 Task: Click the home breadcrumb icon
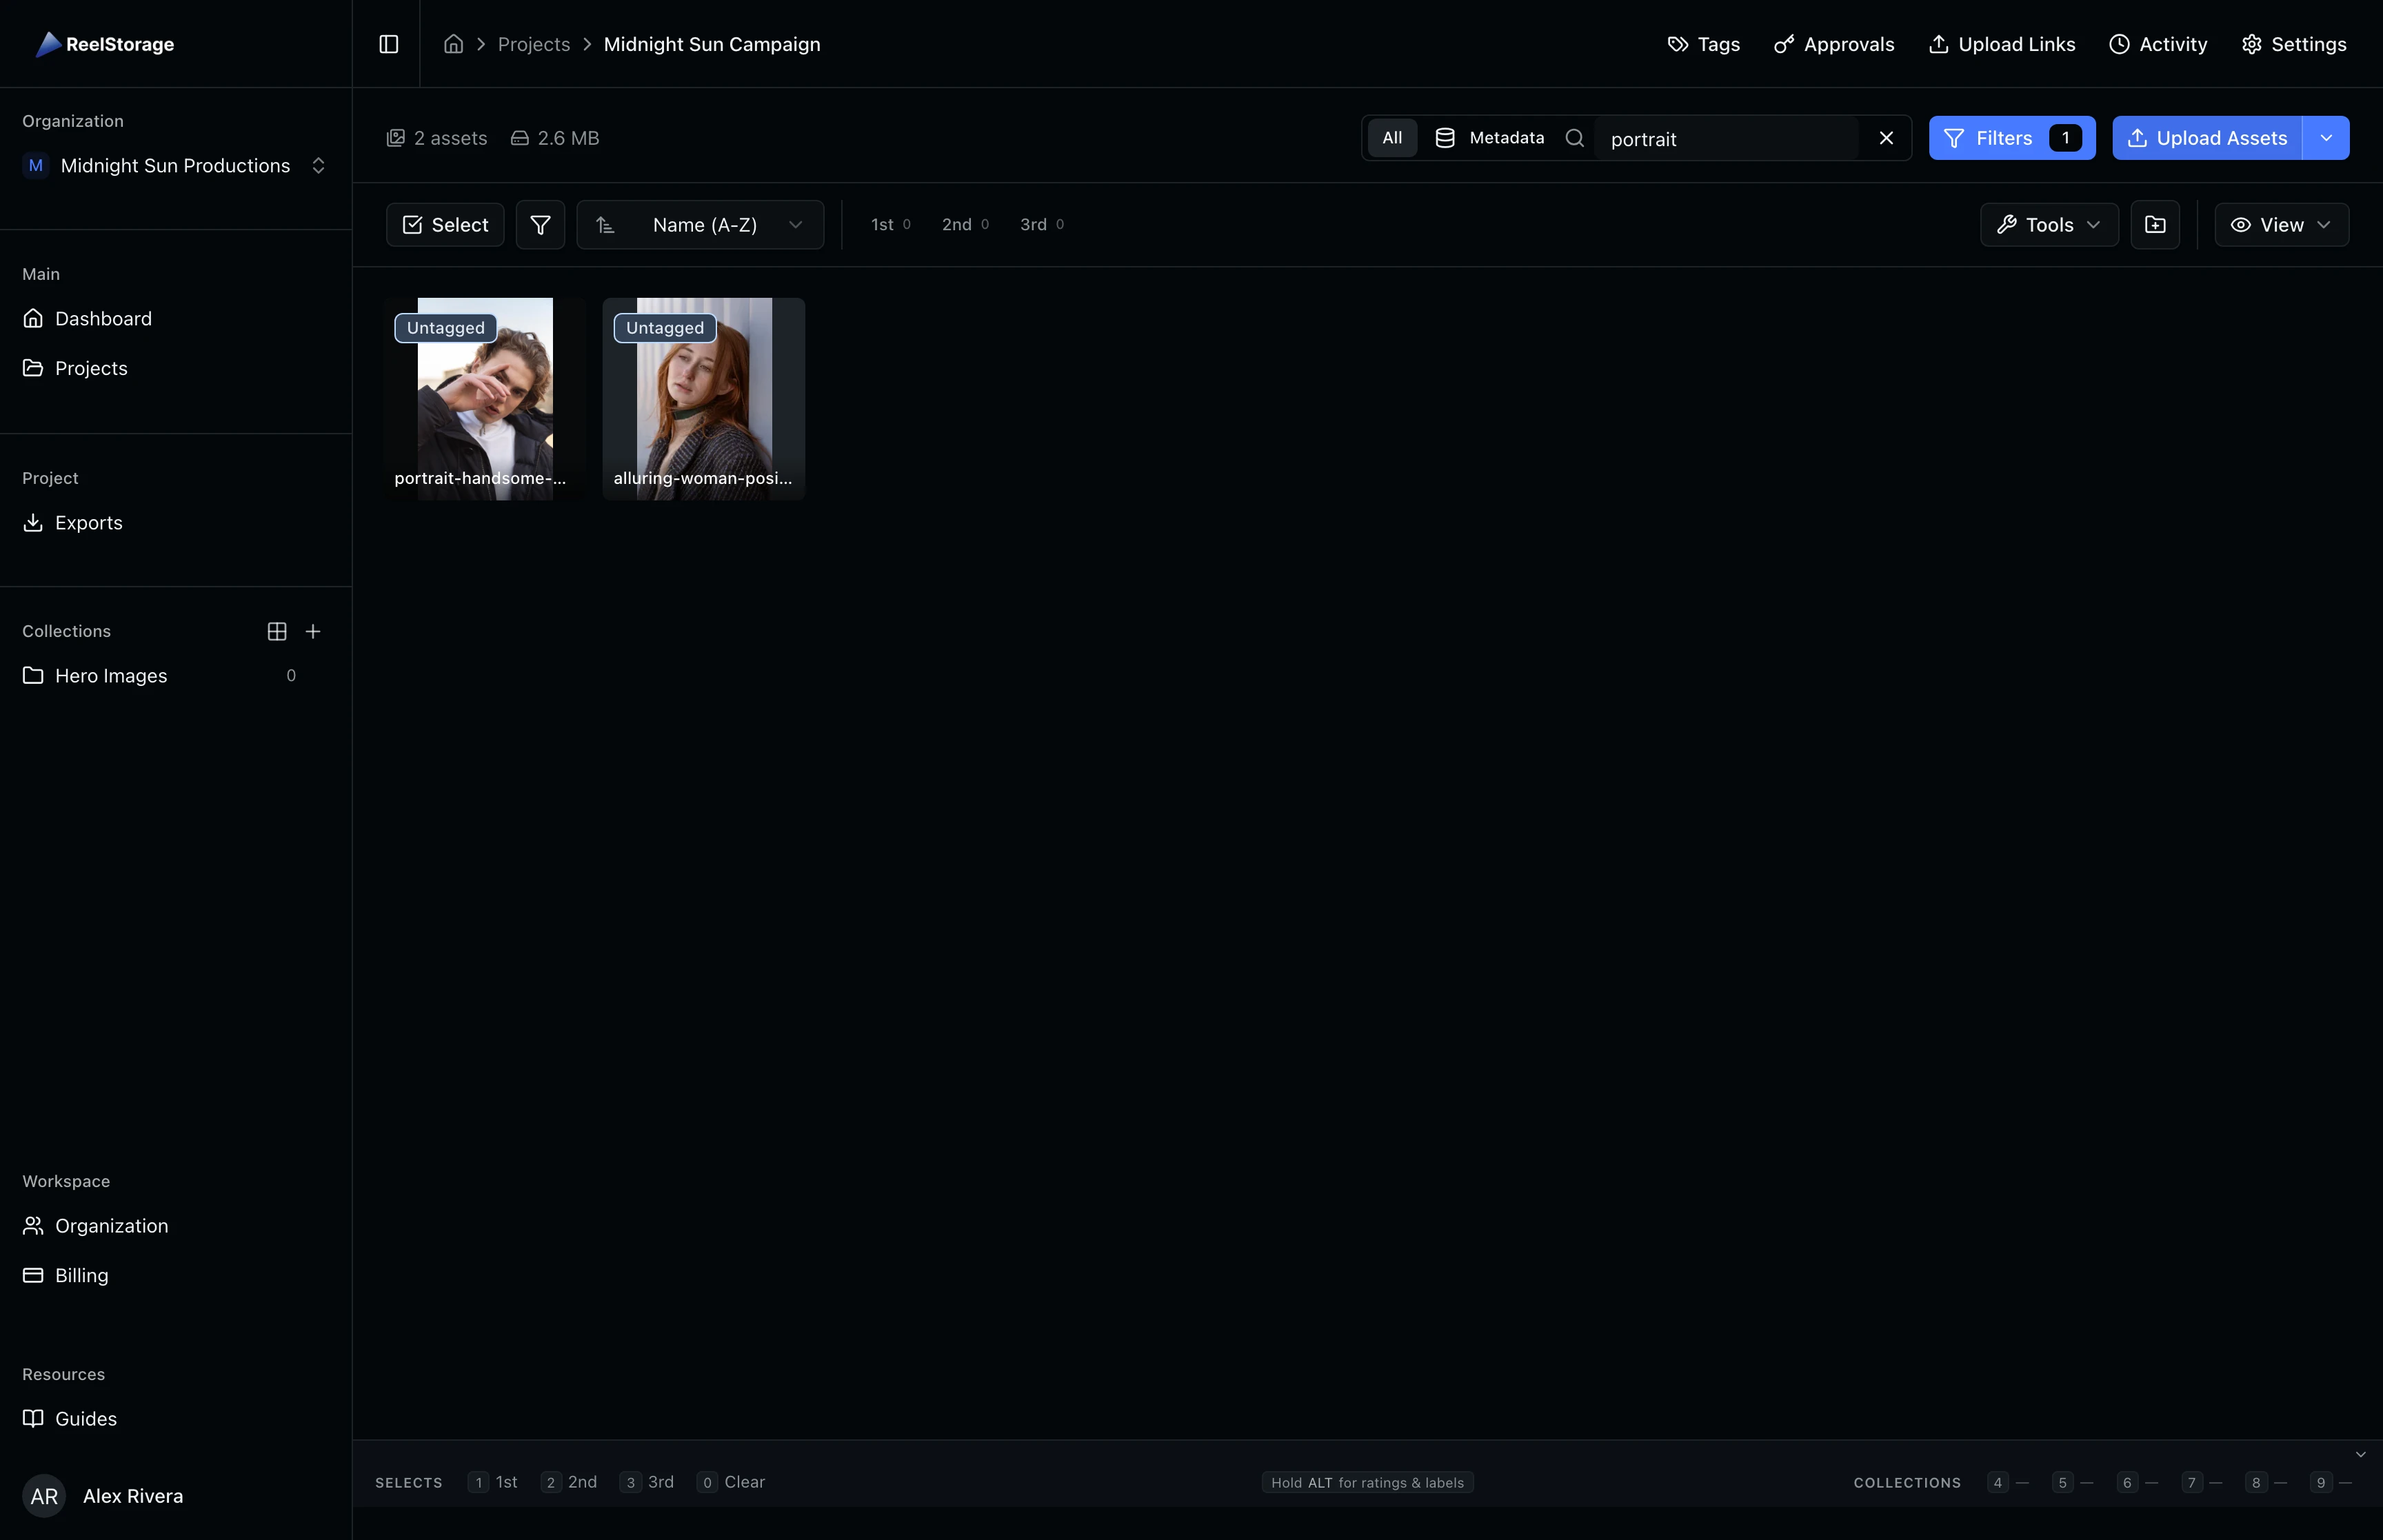point(453,43)
